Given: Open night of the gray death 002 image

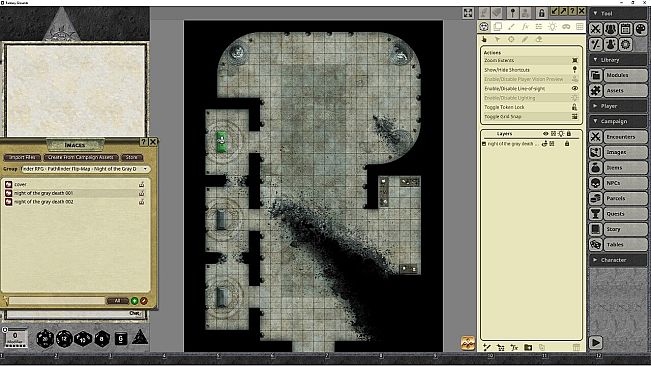Looking at the screenshot, I should pos(44,202).
